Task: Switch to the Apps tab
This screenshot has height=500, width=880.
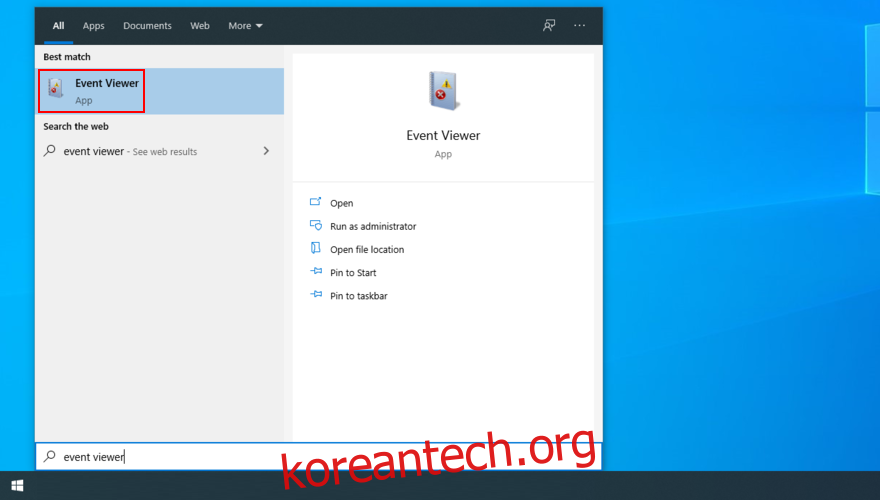Action: pos(93,26)
